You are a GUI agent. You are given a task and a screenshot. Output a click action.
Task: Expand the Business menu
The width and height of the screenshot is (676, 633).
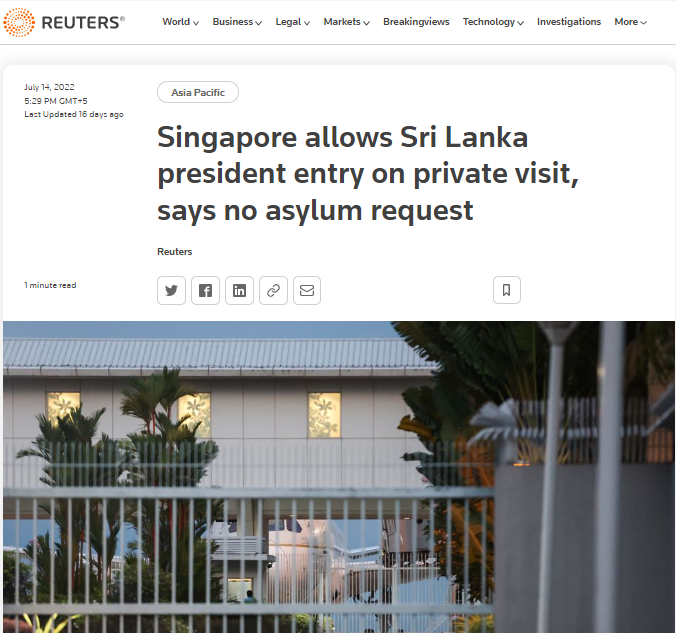237,22
